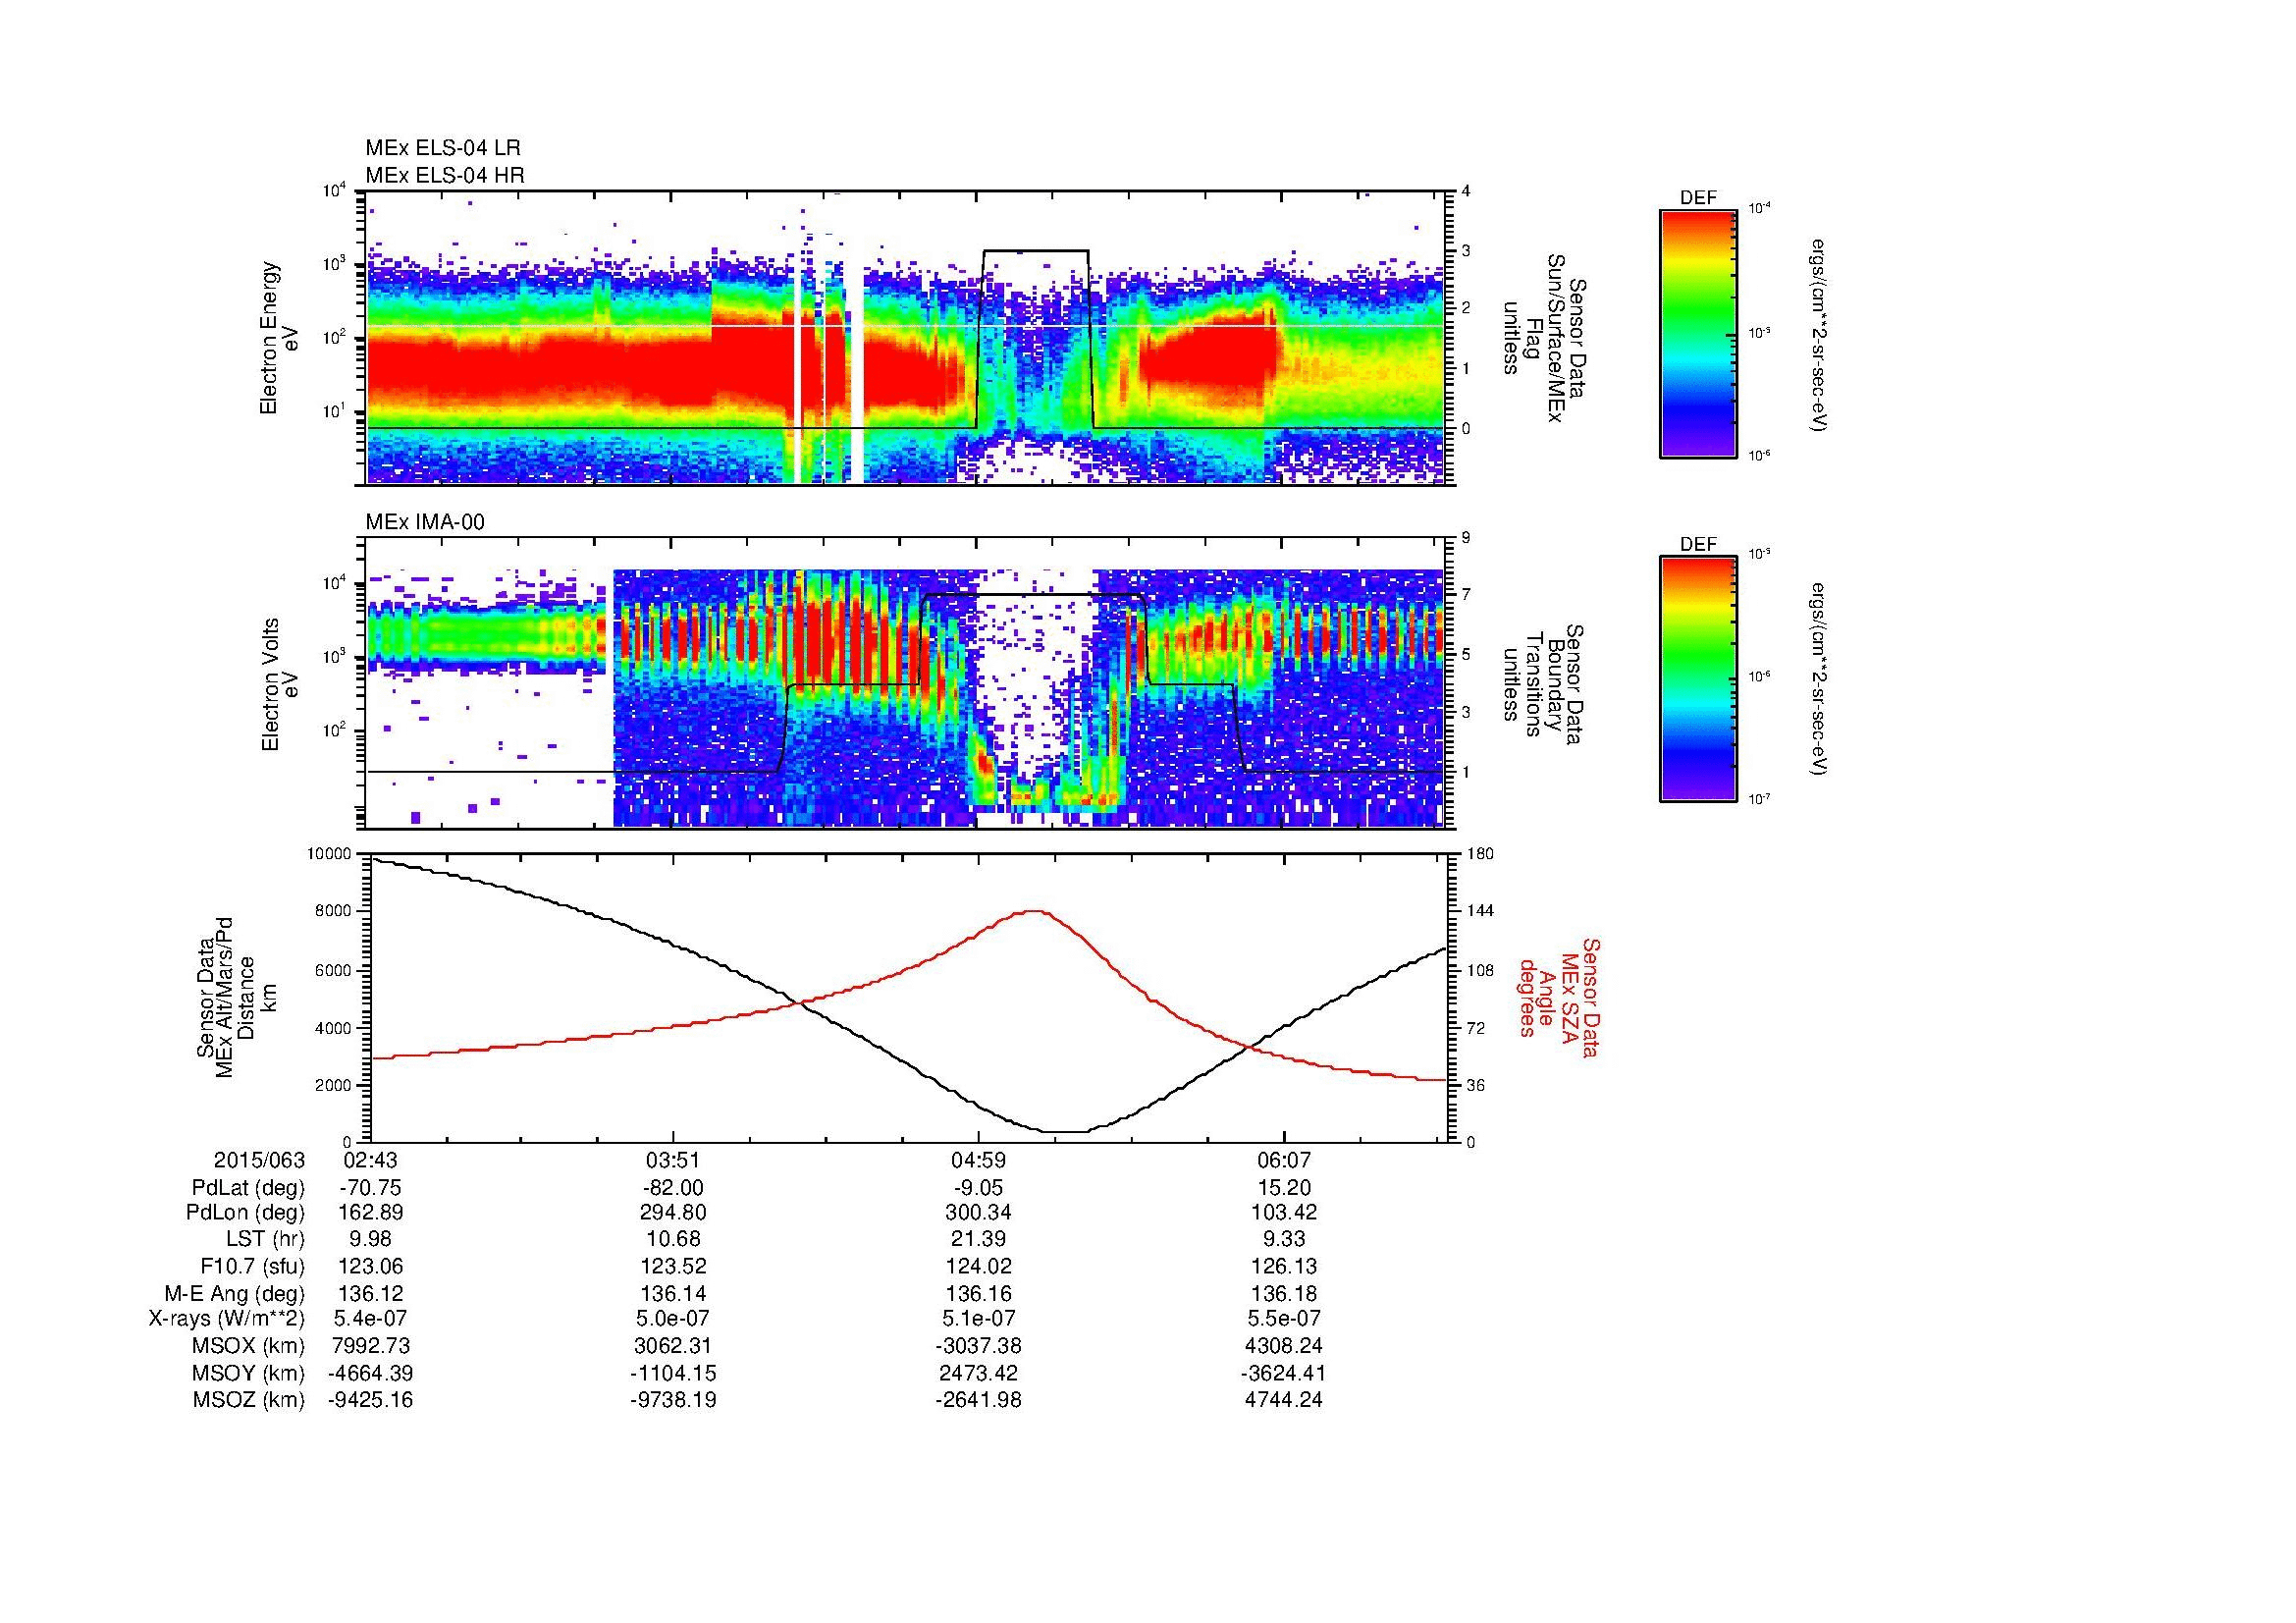
Task: Click the PdLon value 294.80
Action: pos(674,1214)
